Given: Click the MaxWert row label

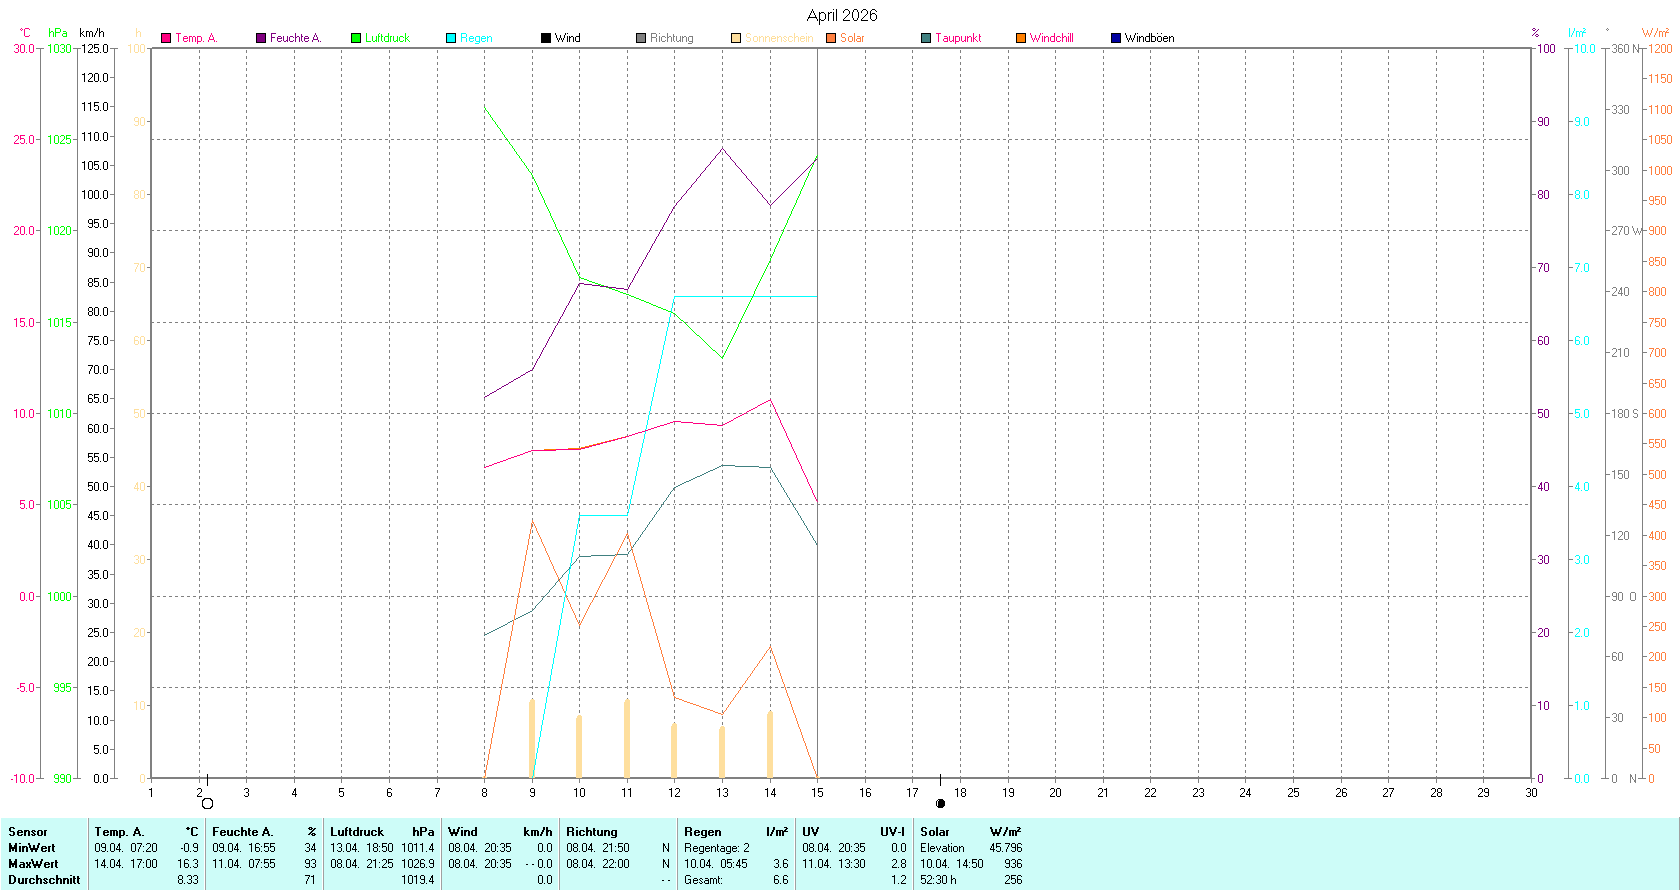Looking at the screenshot, I should pyautogui.click(x=33, y=864).
